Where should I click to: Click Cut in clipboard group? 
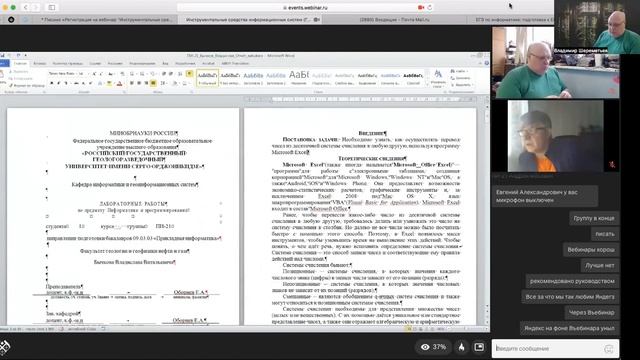pyautogui.click(x=18, y=72)
